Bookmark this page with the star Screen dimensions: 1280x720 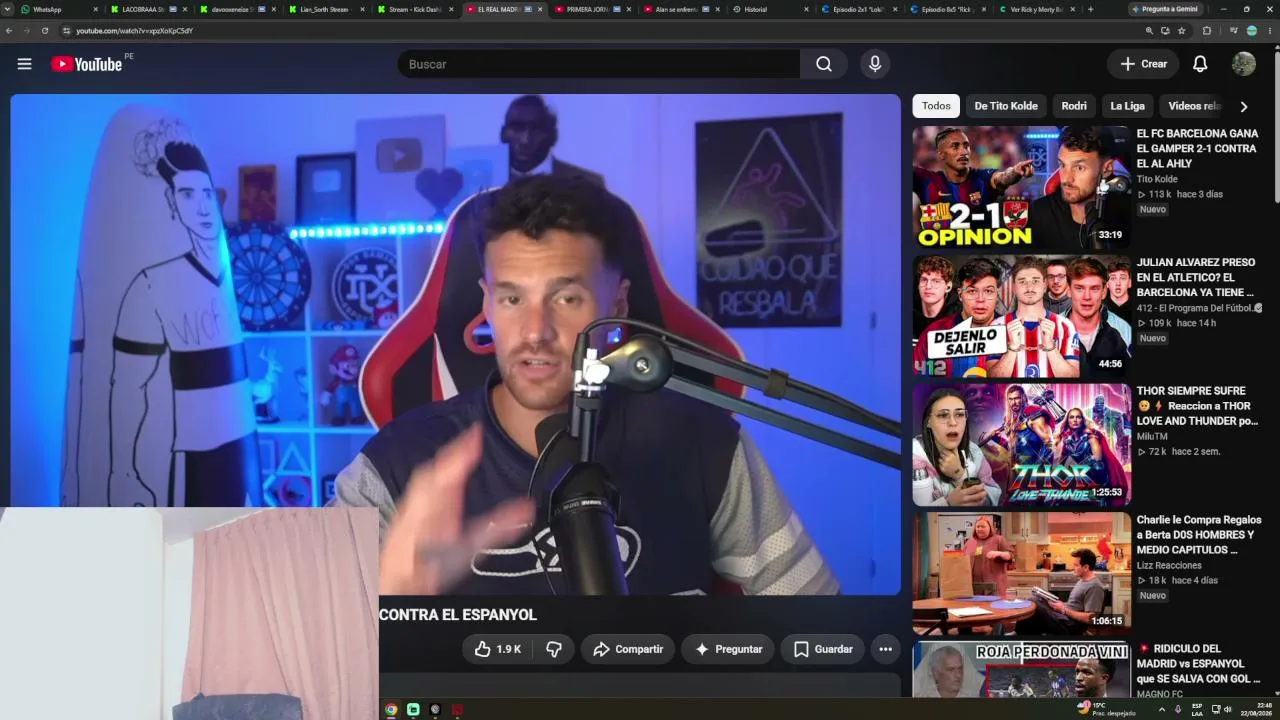click(x=1182, y=31)
